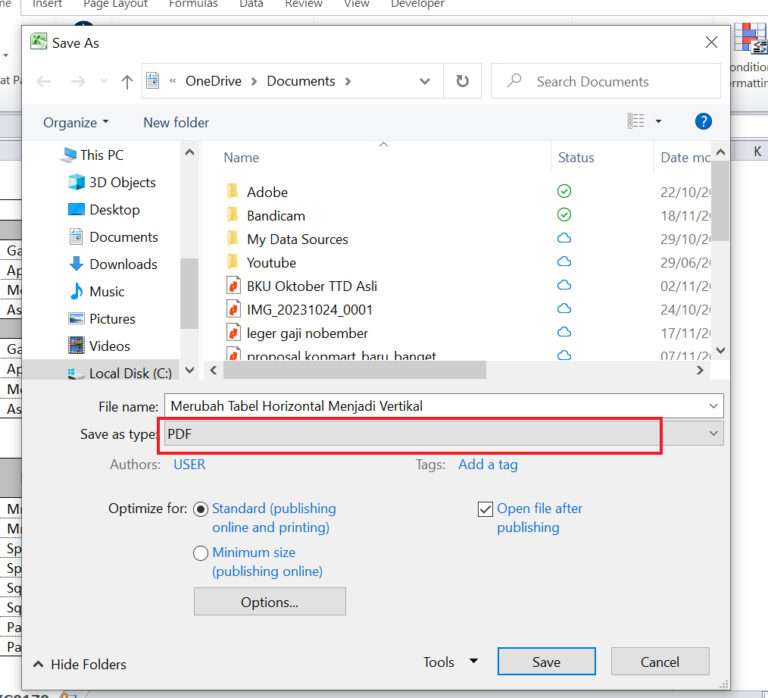Click the Save button
Viewport: 768px width, 698px height.
546,661
